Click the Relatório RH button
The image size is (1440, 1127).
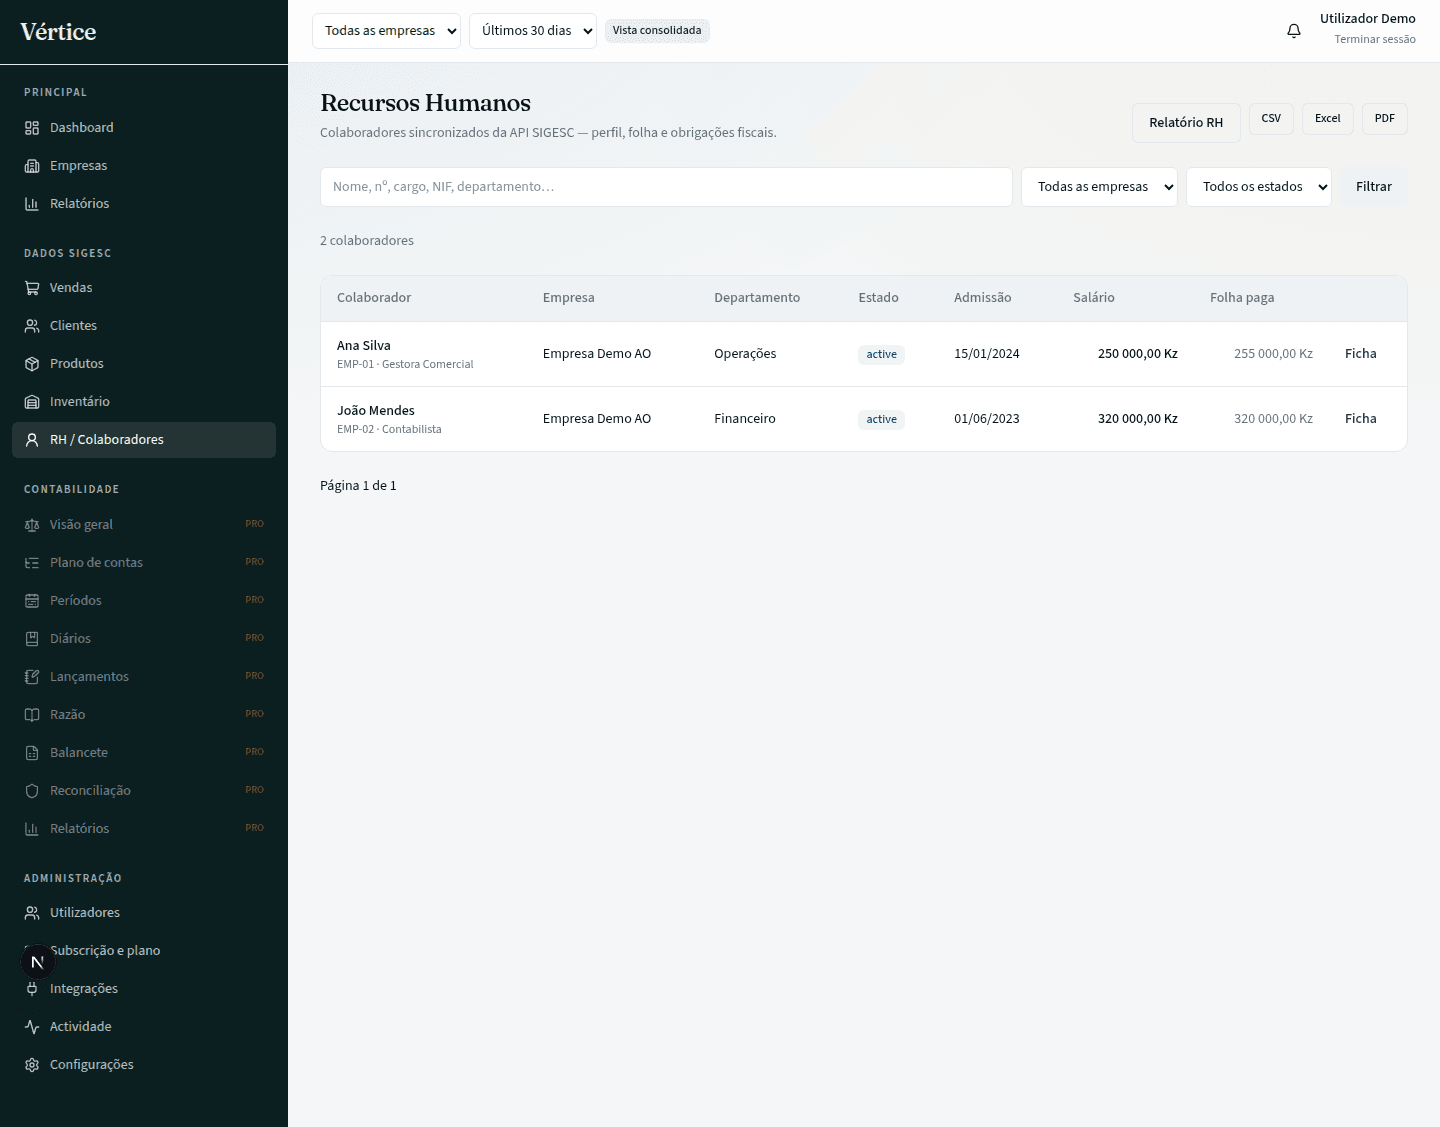pos(1186,122)
